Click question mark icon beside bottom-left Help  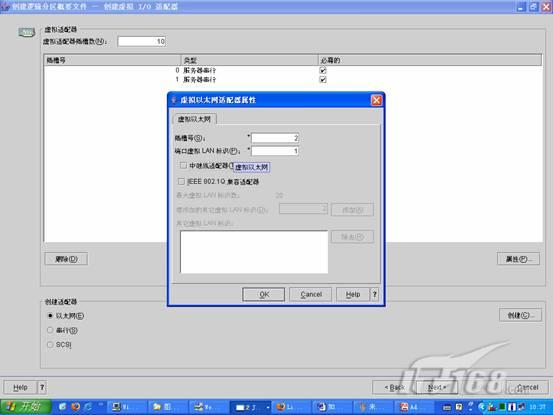[x=42, y=387]
